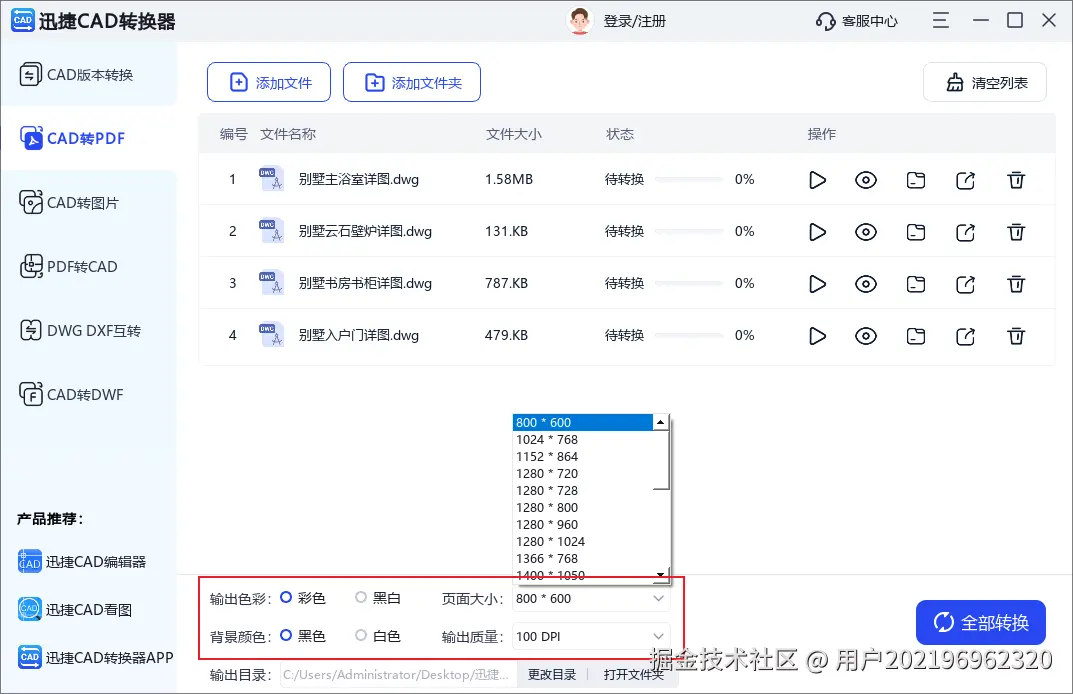Switch to PDF转CAD mode
1073x694 pixels.
pos(88,266)
